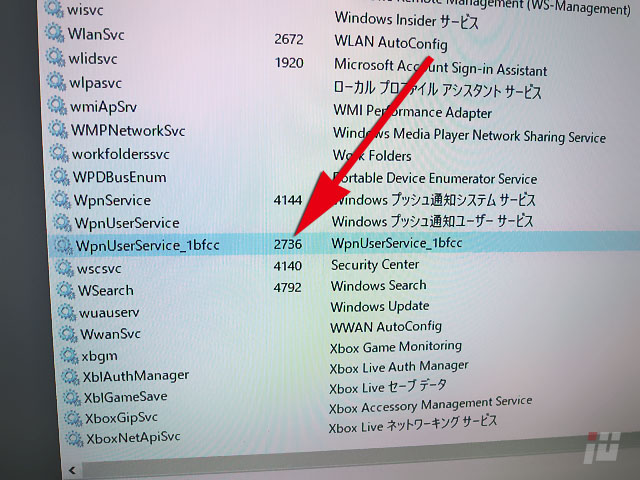Viewport: 640px width, 480px height.
Task: Click the gear icon beside WlanSvc
Action: (54, 33)
